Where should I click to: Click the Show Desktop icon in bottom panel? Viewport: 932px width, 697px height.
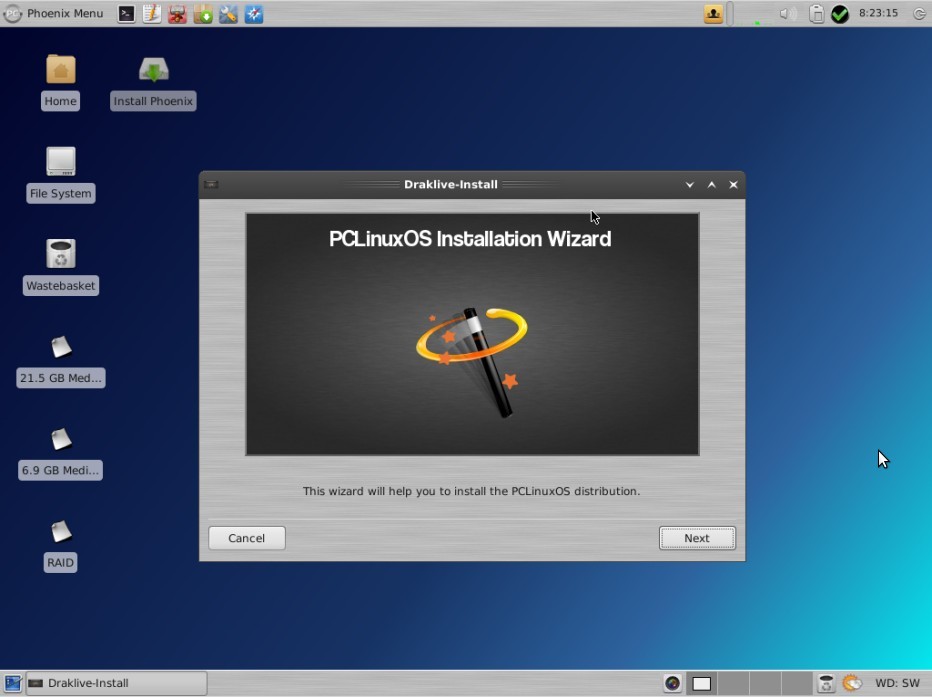tap(12, 683)
